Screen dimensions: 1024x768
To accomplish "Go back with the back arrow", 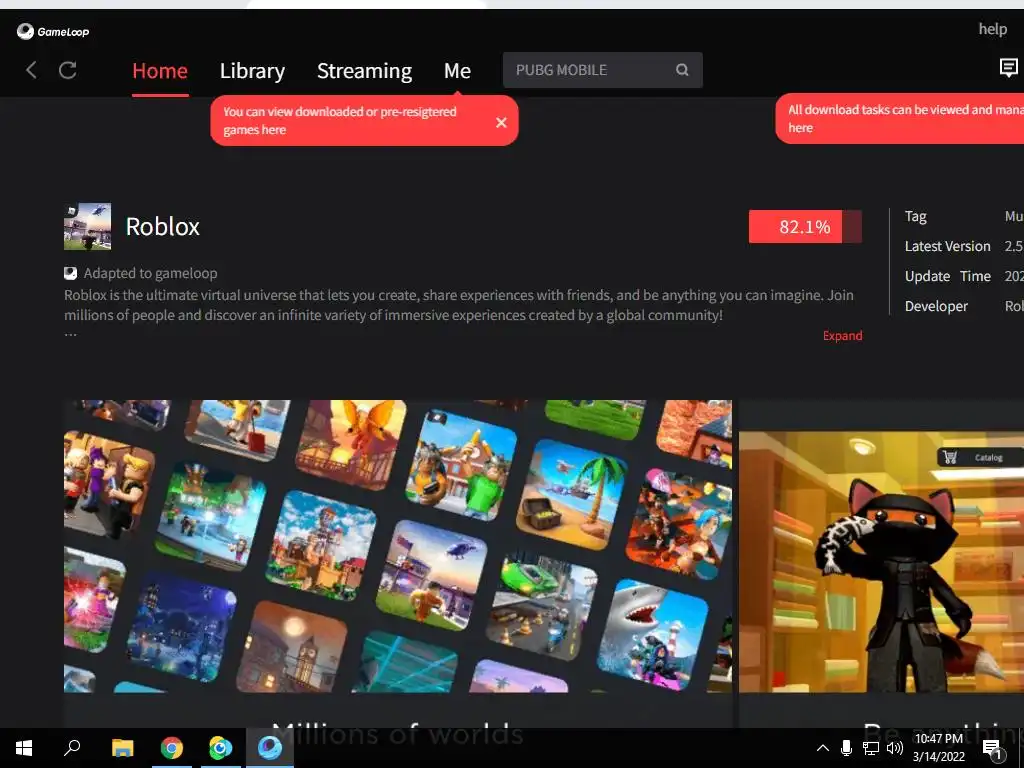I will pyautogui.click(x=31, y=70).
